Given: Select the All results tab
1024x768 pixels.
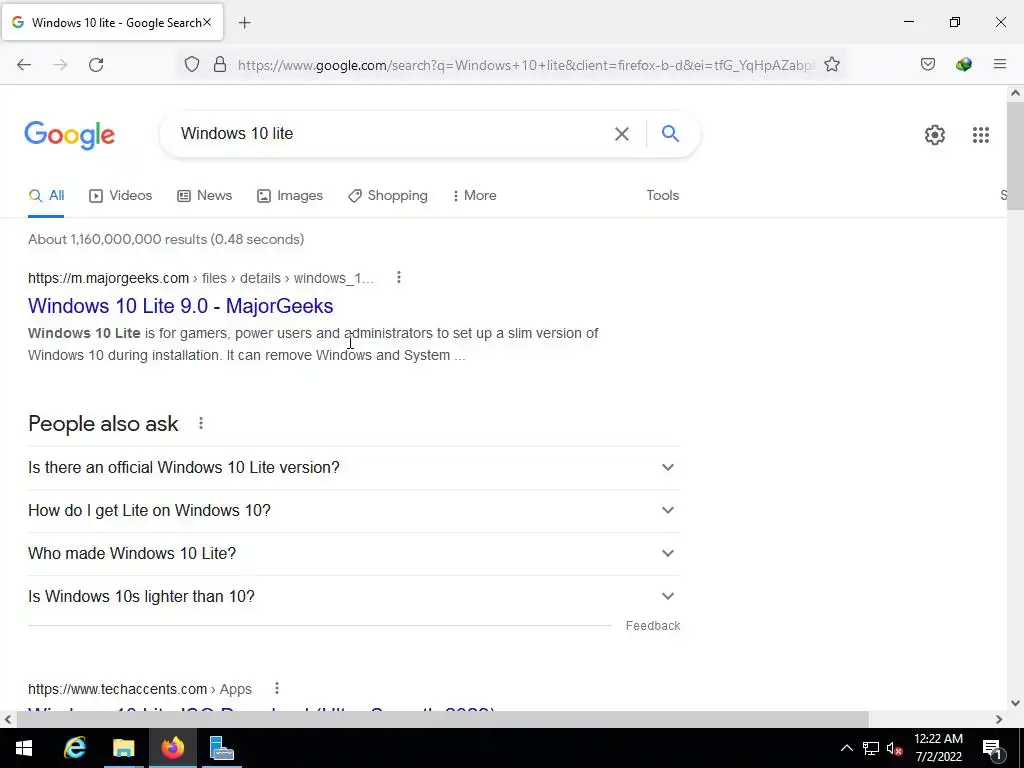Looking at the screenshot, I should (46, 195).
